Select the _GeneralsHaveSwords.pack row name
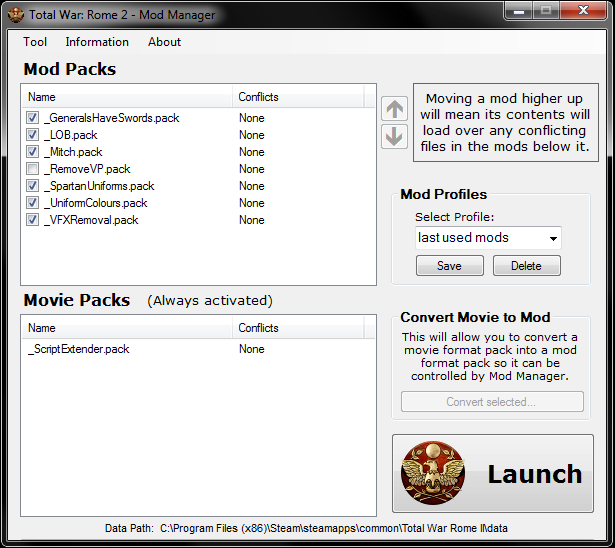 [x=112, y=118]
